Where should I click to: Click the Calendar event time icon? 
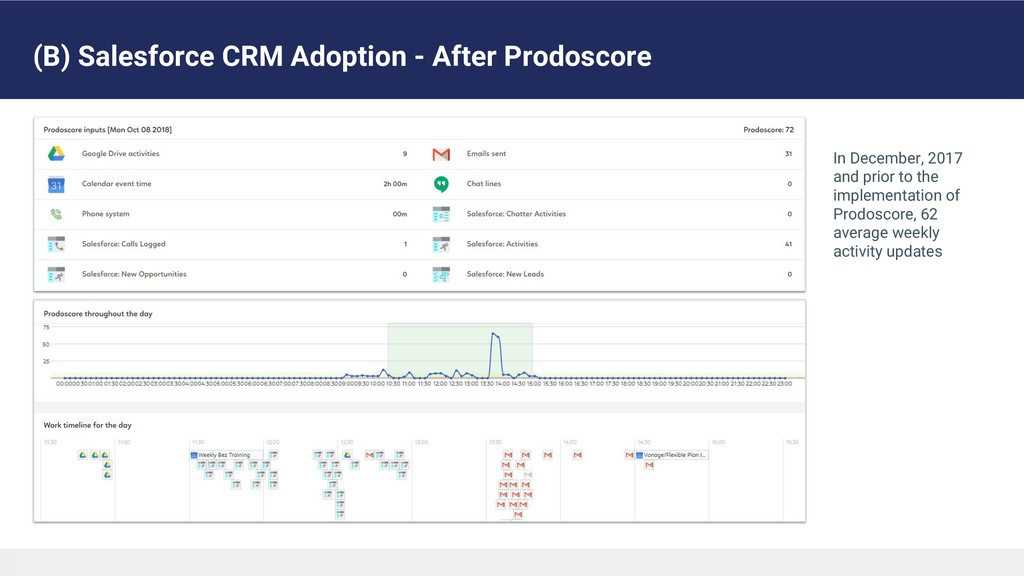click(56, 185)
